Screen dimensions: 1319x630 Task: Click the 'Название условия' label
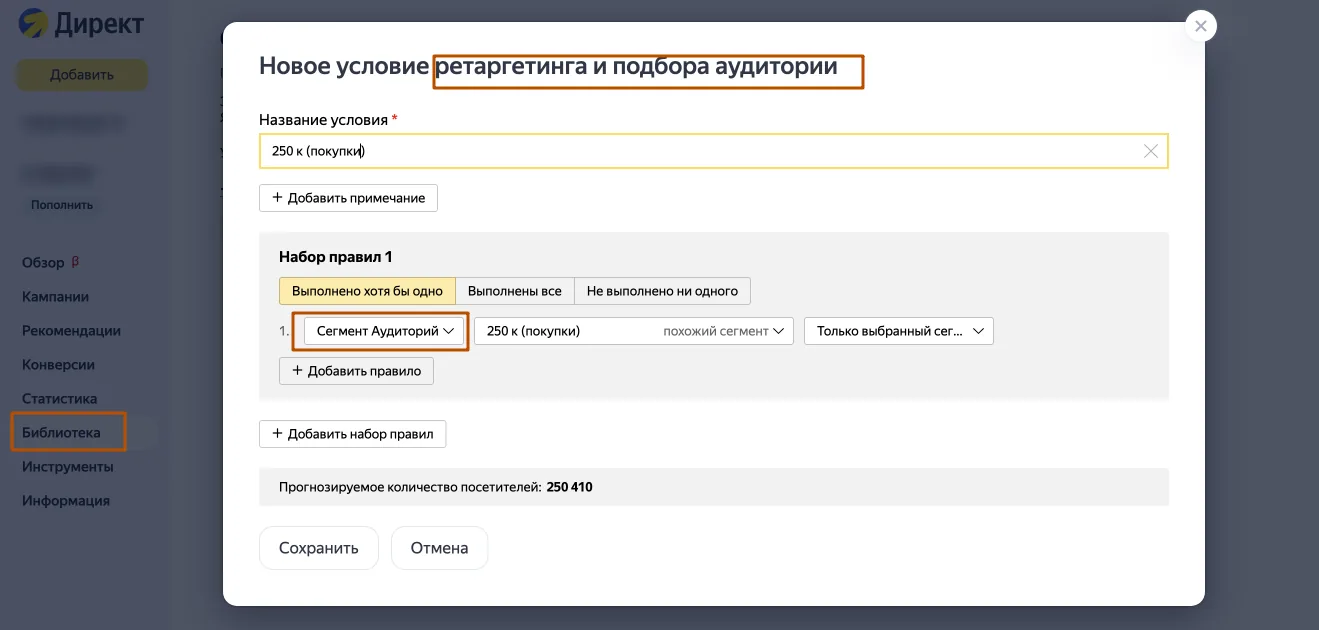[x=323, y=120]
